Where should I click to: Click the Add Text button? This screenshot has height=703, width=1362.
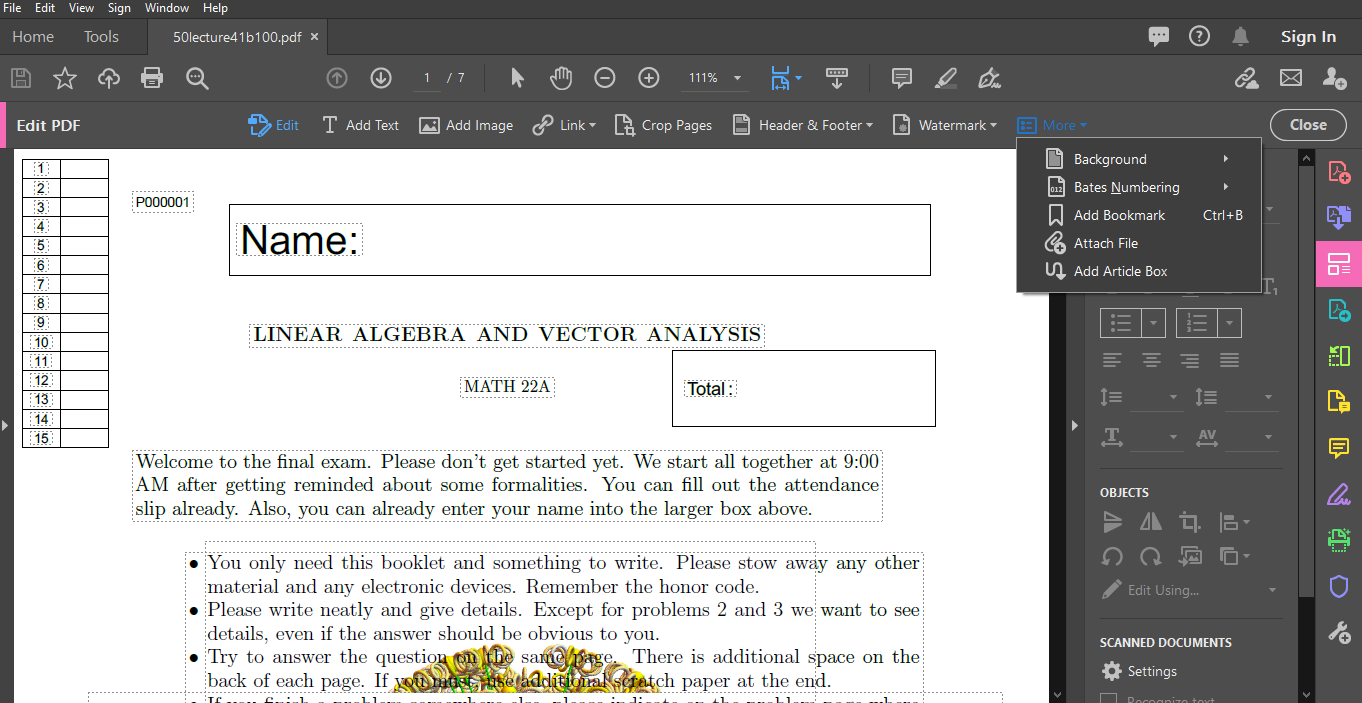pos(360,125)
